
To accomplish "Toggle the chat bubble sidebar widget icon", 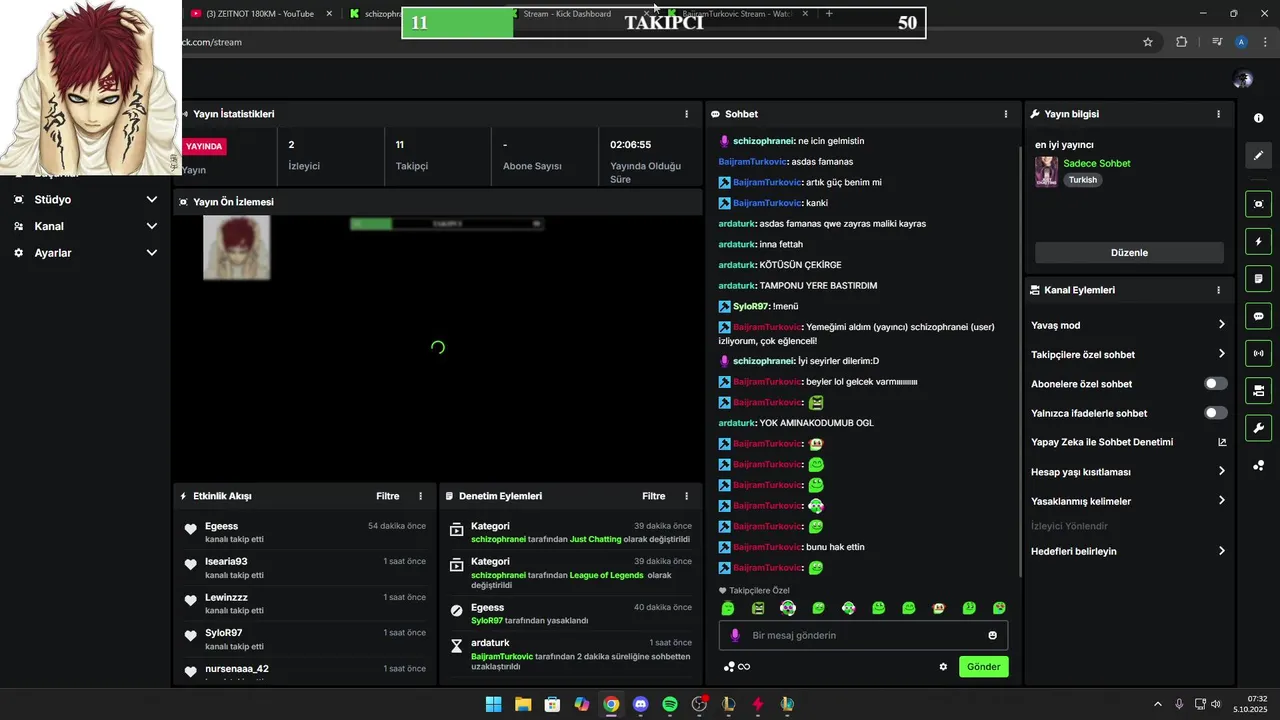I will tap(1258, 316).
